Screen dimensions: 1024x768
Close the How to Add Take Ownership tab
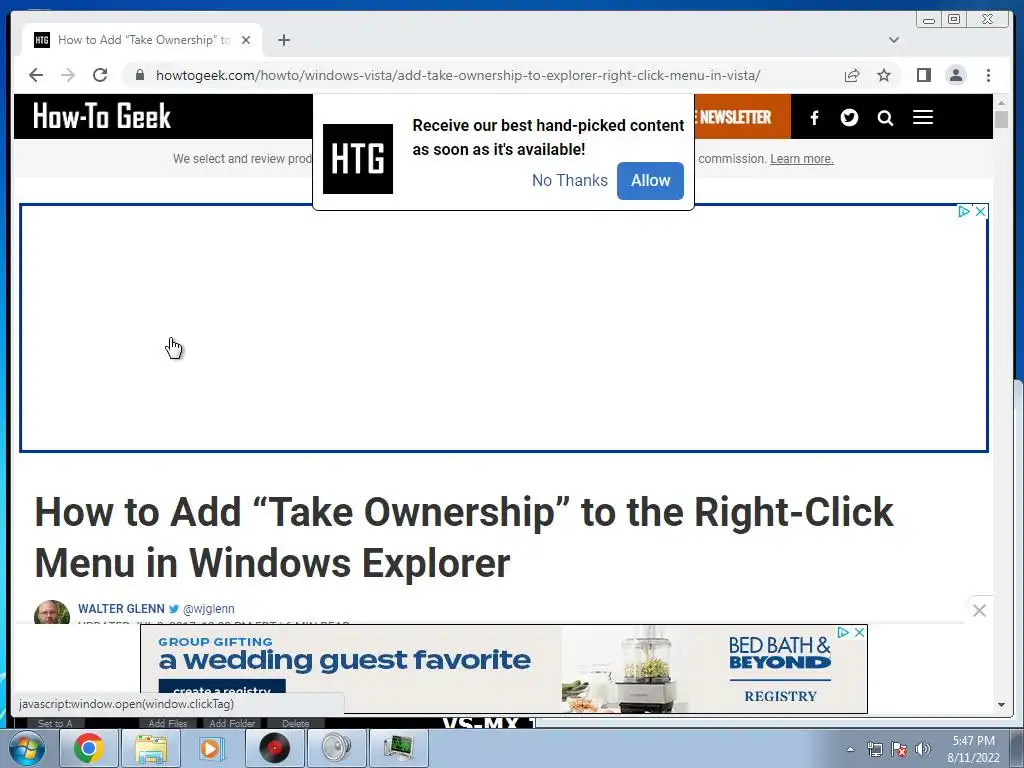tap(246, 40)
